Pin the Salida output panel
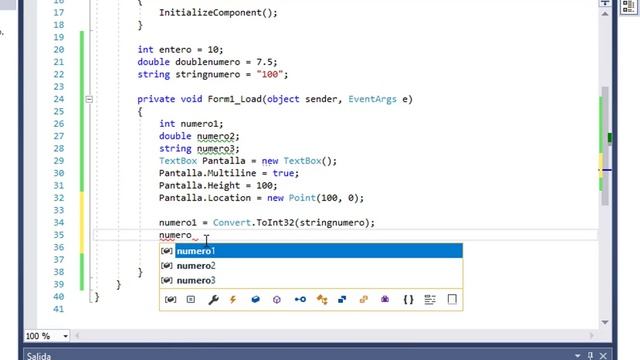This screenshot has width=640, height=360. tap(590, 356)
